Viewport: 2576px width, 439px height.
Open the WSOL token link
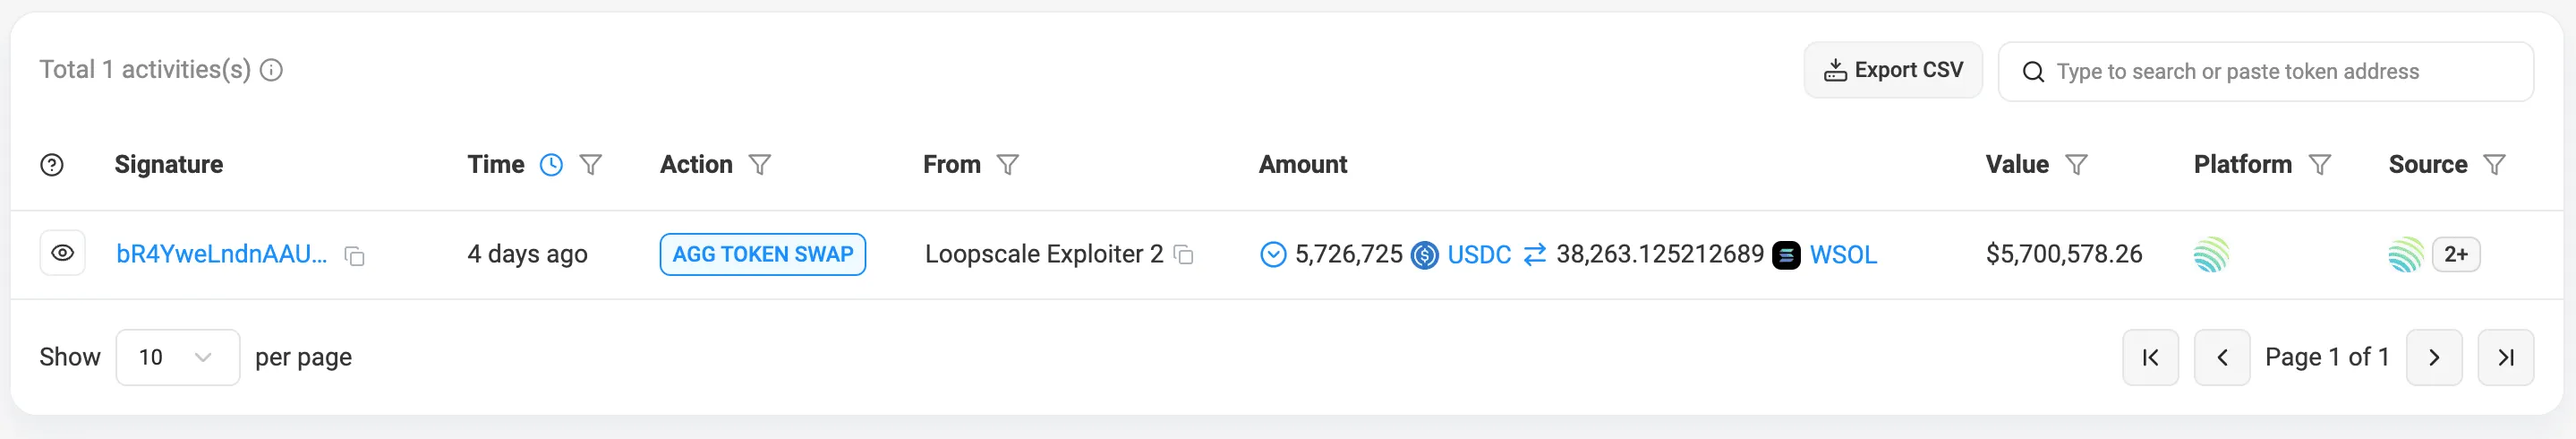click(1843, 255)
